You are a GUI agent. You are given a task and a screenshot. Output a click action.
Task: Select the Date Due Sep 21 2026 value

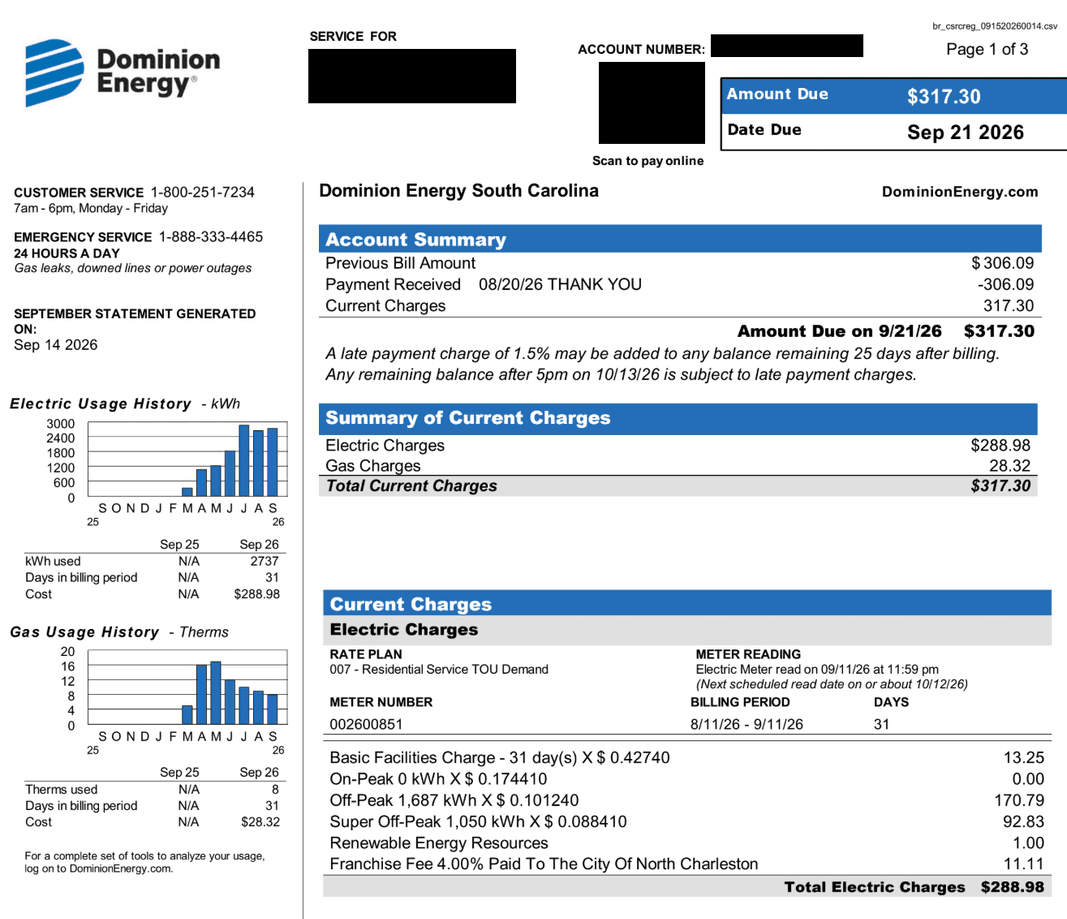coord(965,132)
